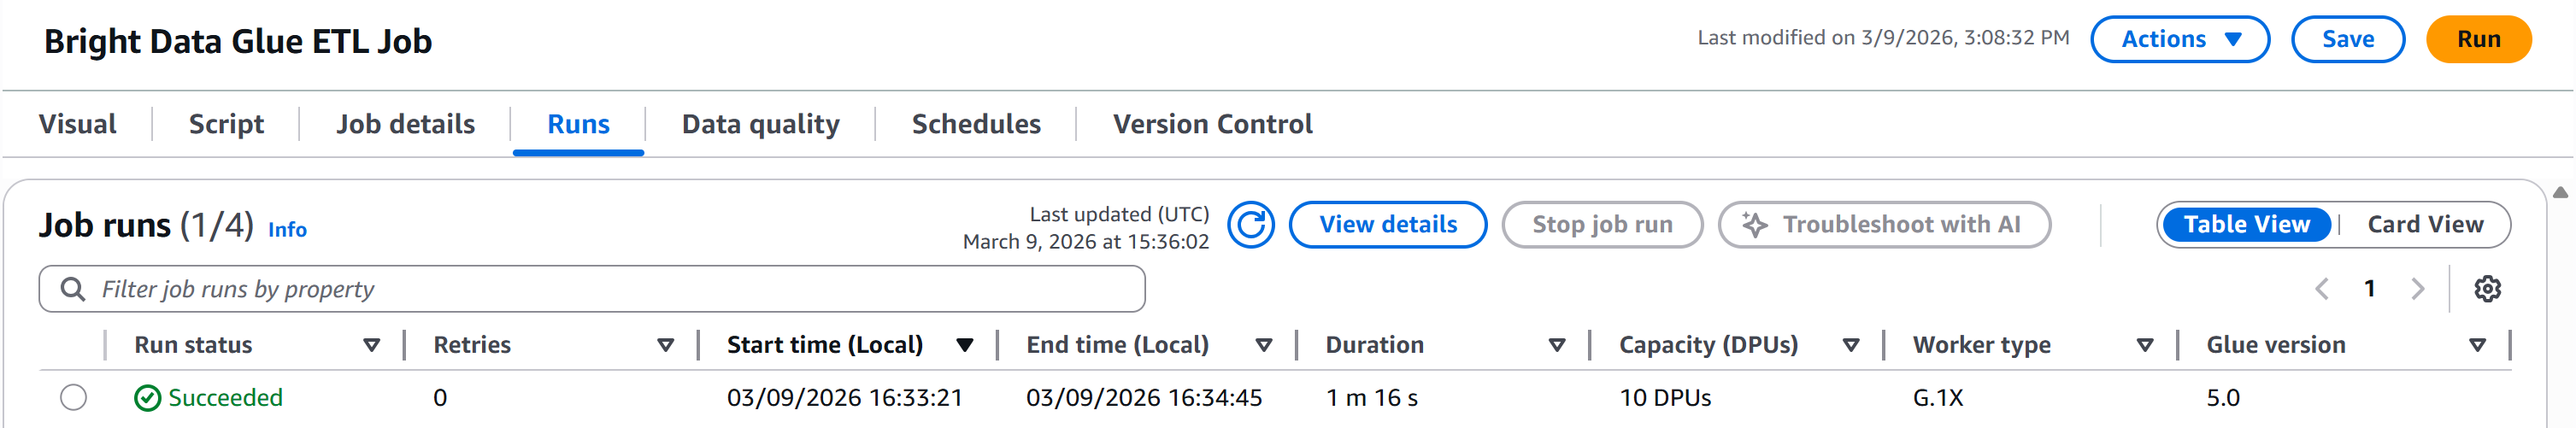
Task: Click the View details button
Action: pyautogui.click(x=1387, y=225)
